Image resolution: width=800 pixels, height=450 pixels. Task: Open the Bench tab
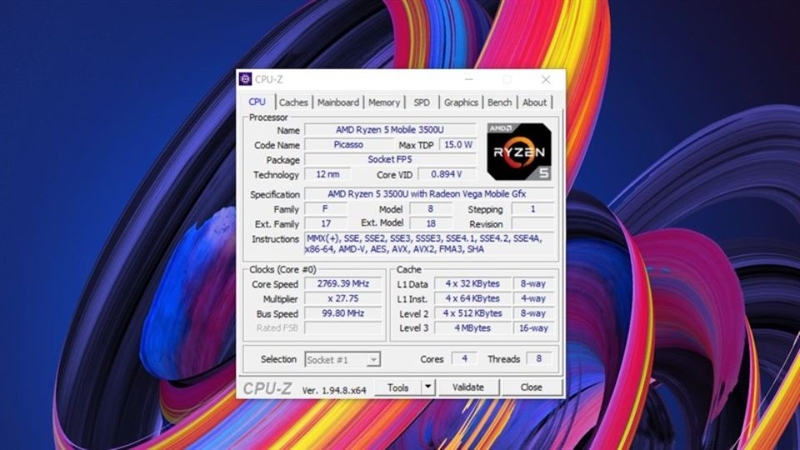499,103
